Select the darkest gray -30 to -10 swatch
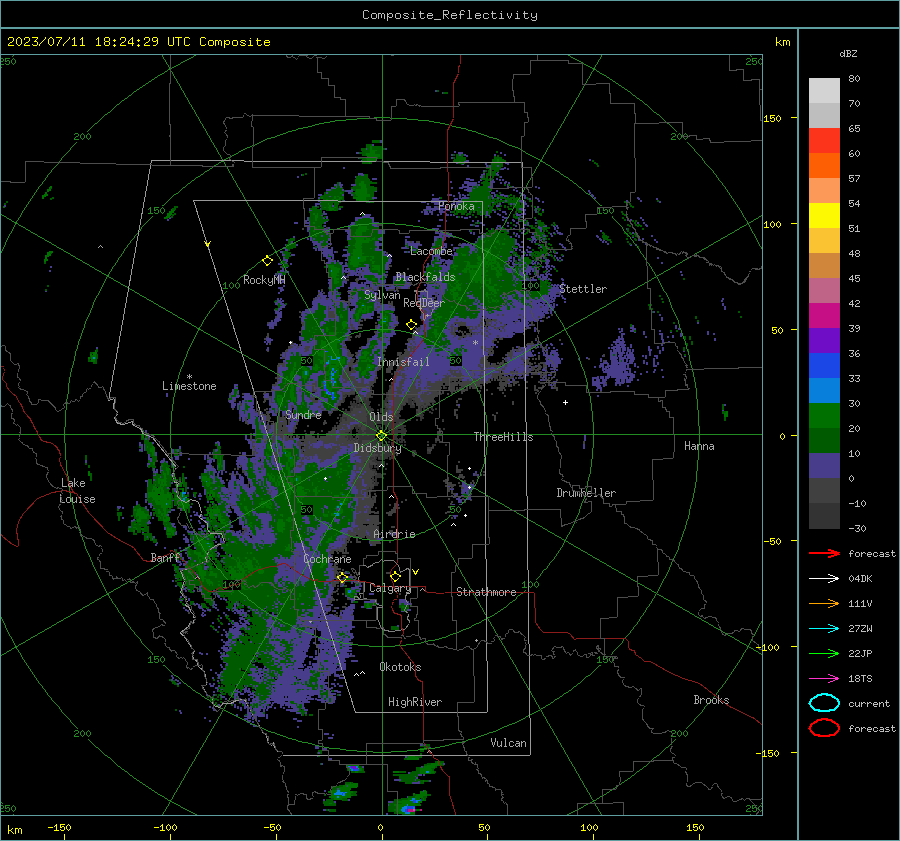The height and width of the screenshot is (841, 900). pos(824,516)
